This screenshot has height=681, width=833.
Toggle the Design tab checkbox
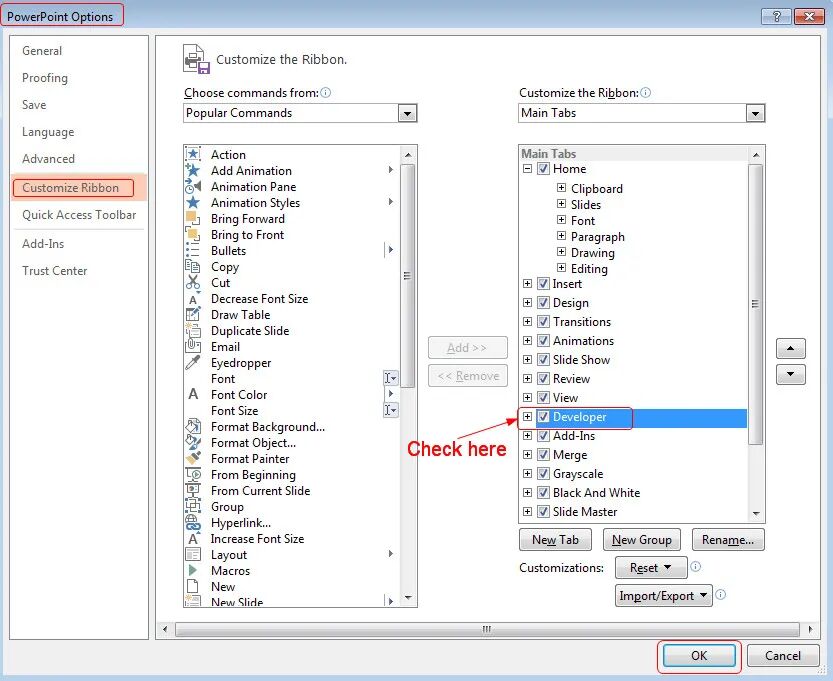pyautogui.click(x=543, y=303)
